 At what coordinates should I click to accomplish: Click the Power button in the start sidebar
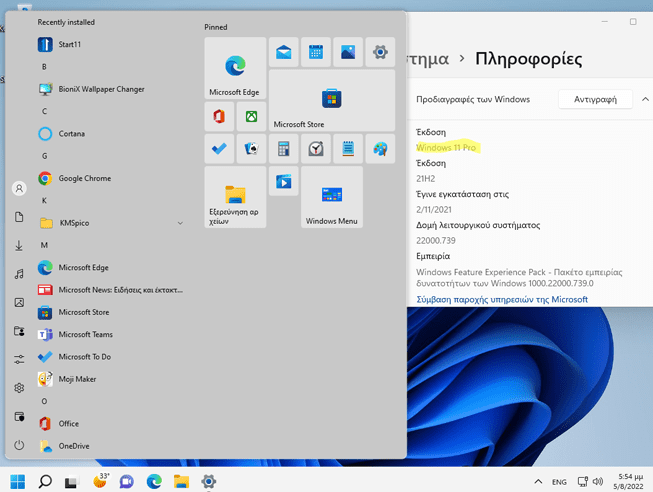[x=19, y=445]
